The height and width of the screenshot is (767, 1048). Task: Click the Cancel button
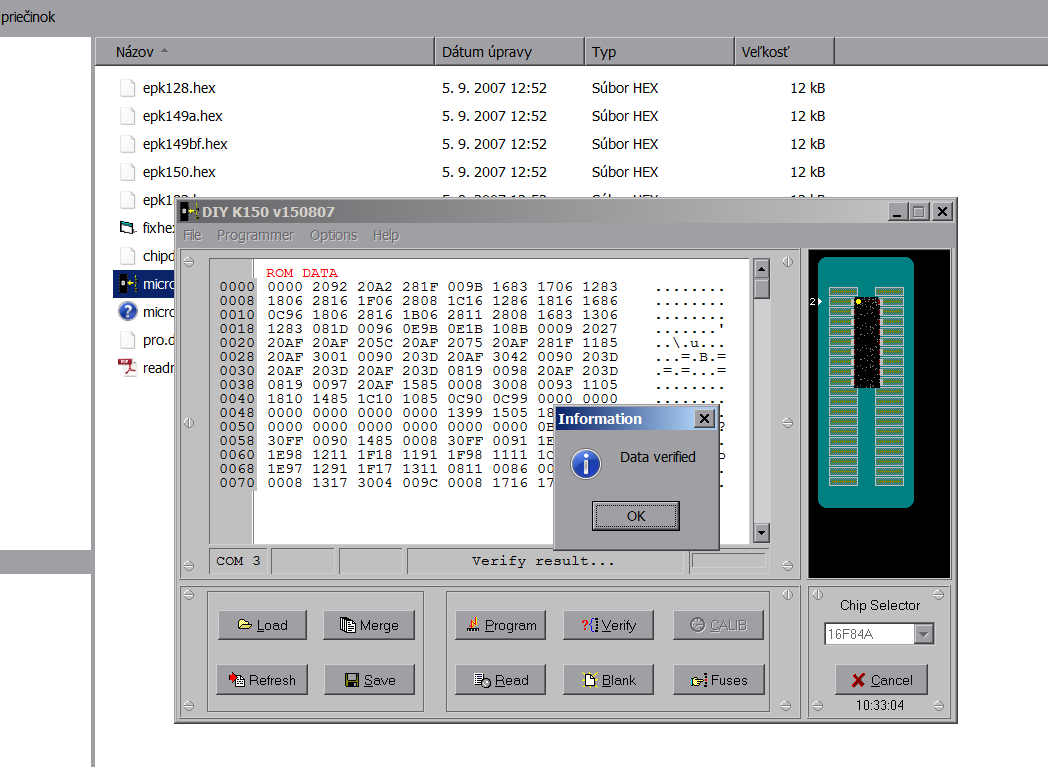[881, 680]
